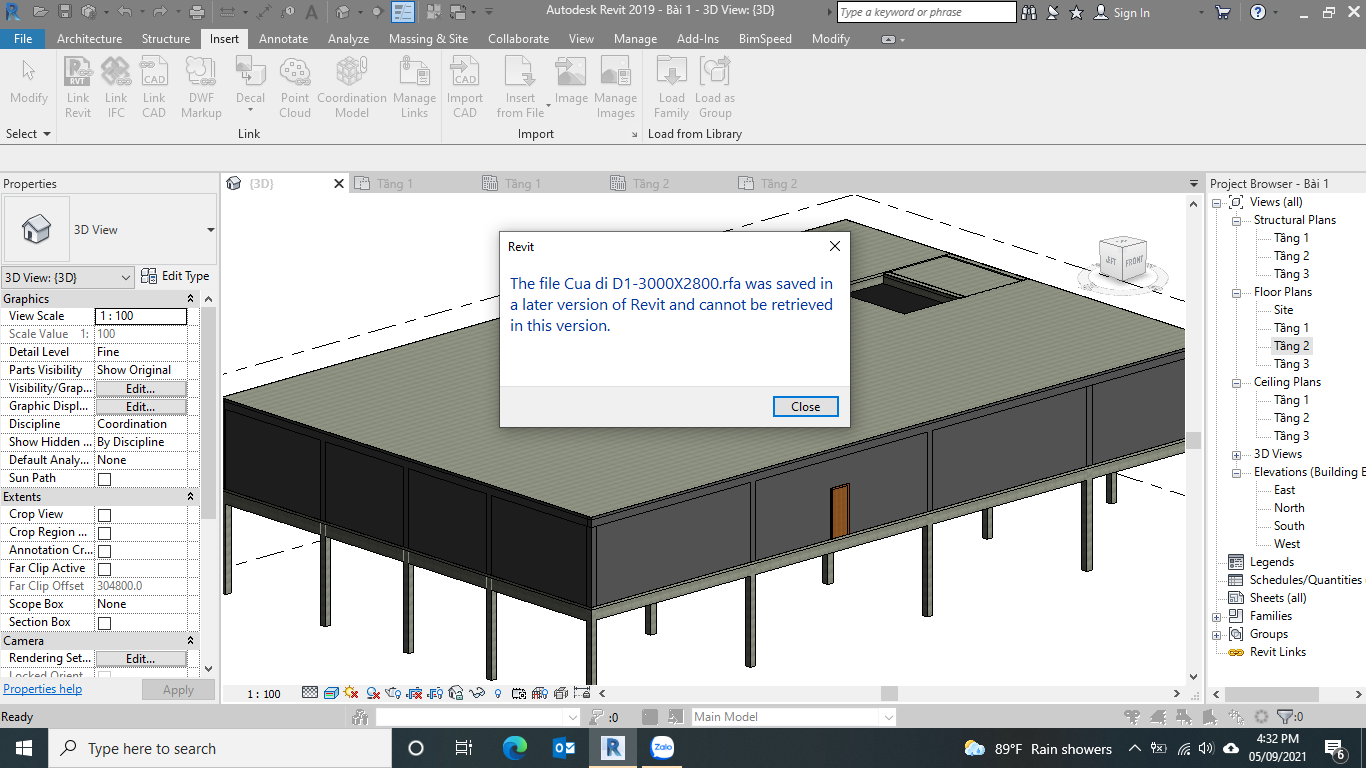Switch to the Architecture ribbon tab
This screenshot has width=1366, height=768.
pos(89,39)
